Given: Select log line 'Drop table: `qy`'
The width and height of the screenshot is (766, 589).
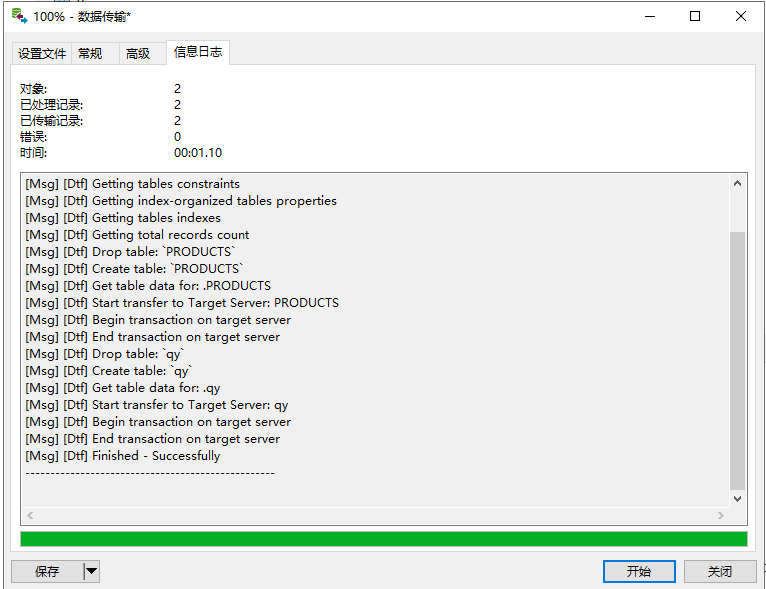Looking at the screenshot, I should [105, 354].
